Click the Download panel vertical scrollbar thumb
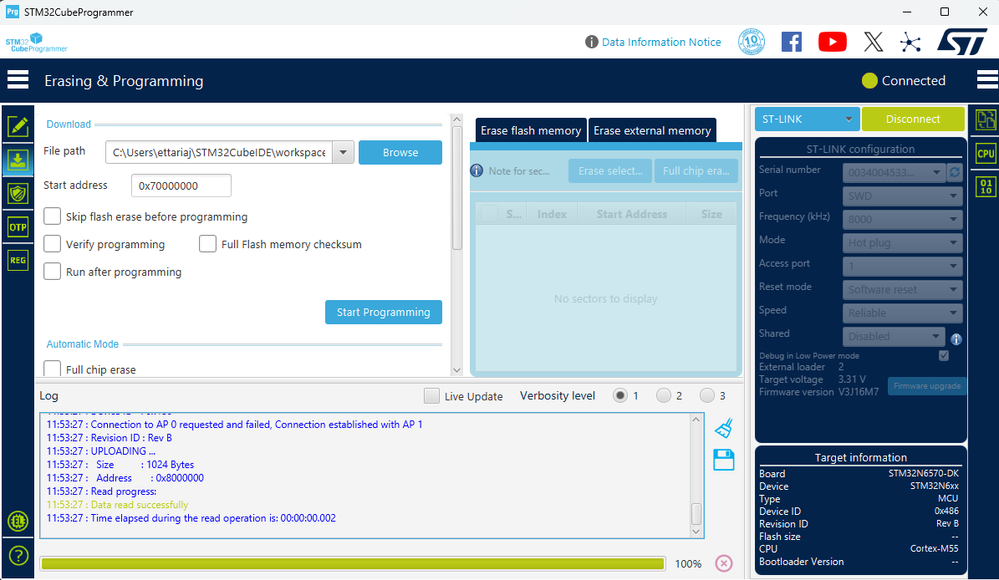Screen dimensions: 999x580 (457, 188)
